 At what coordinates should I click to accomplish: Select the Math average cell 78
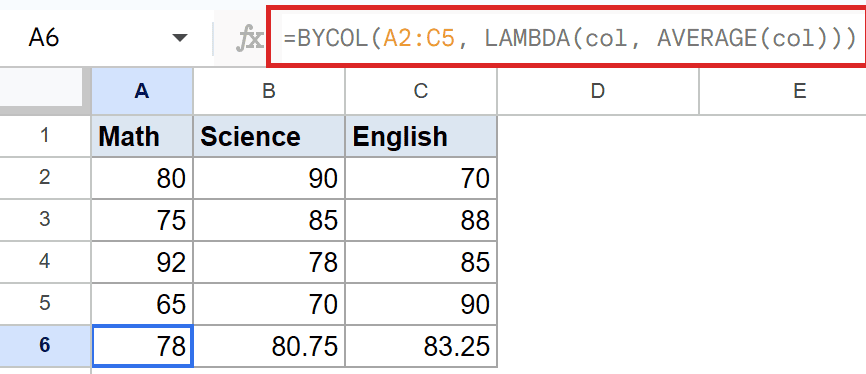coord(142,346)
